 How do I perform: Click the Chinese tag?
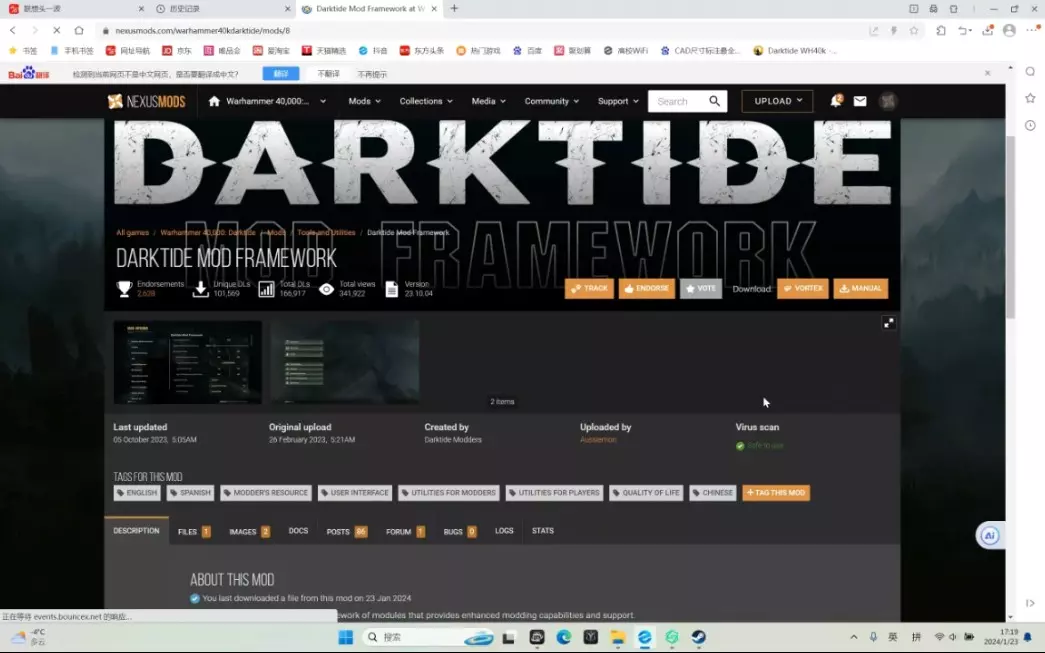click(x=712, y=493)
